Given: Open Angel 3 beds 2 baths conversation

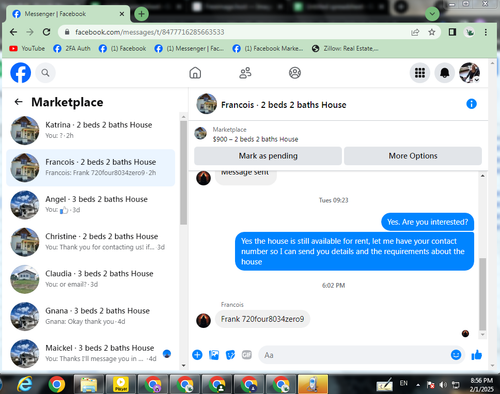Looking at the screenshot, I should point(91,204).
